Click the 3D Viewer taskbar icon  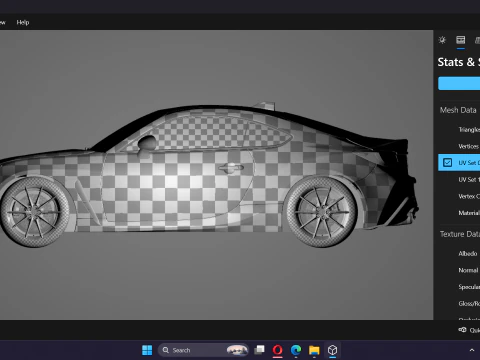[332, 350]
